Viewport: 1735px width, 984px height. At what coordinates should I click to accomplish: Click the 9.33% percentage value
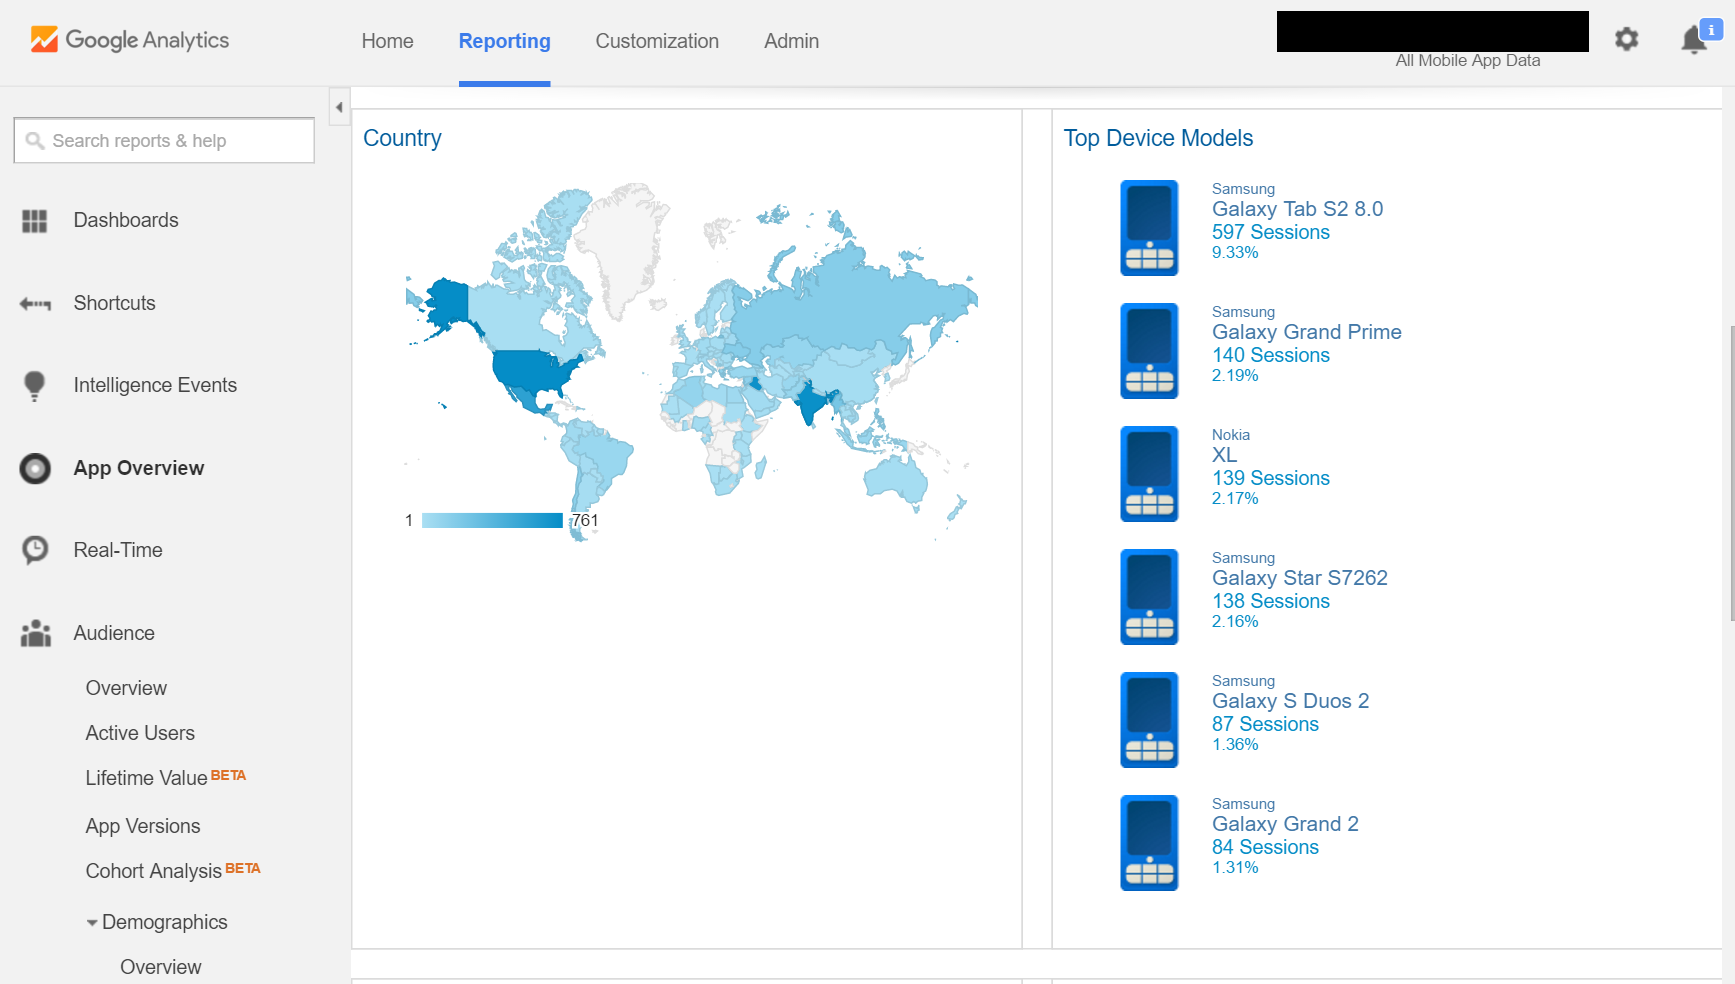[1235, 253]
